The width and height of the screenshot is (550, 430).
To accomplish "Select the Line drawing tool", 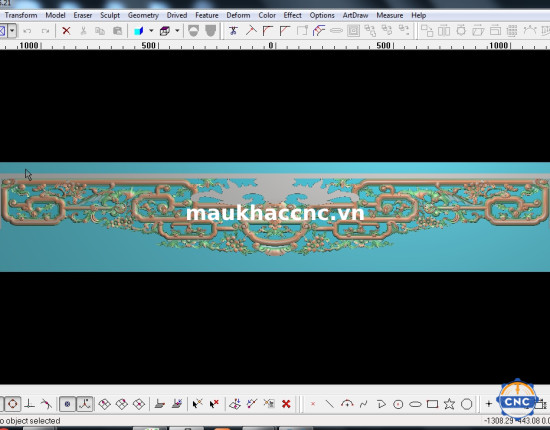I will coord(329,404).
